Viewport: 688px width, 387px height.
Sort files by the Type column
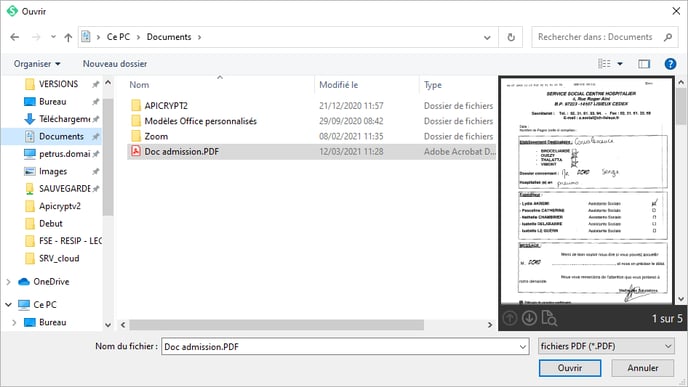(433, 85)
